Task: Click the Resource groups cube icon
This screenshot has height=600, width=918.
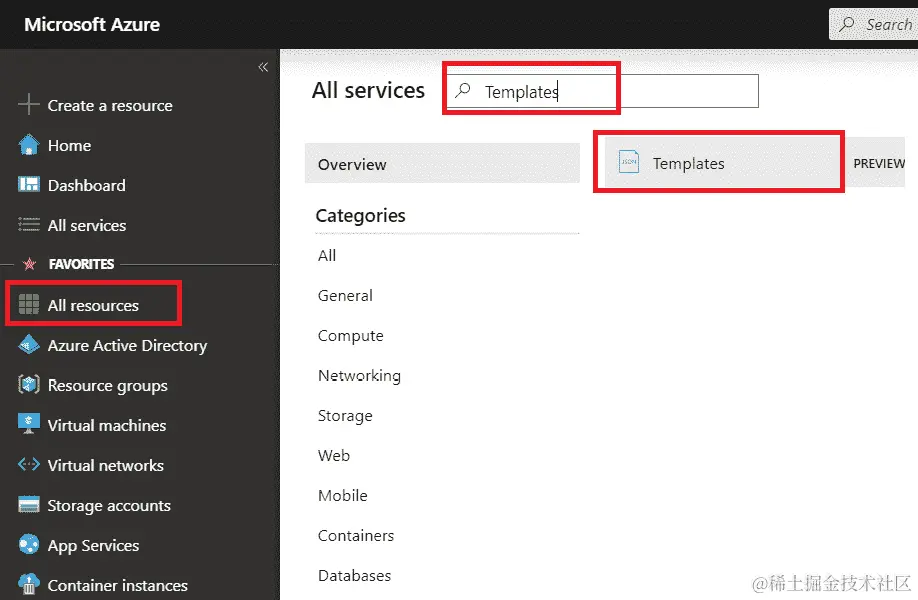Action: [29, 385]
